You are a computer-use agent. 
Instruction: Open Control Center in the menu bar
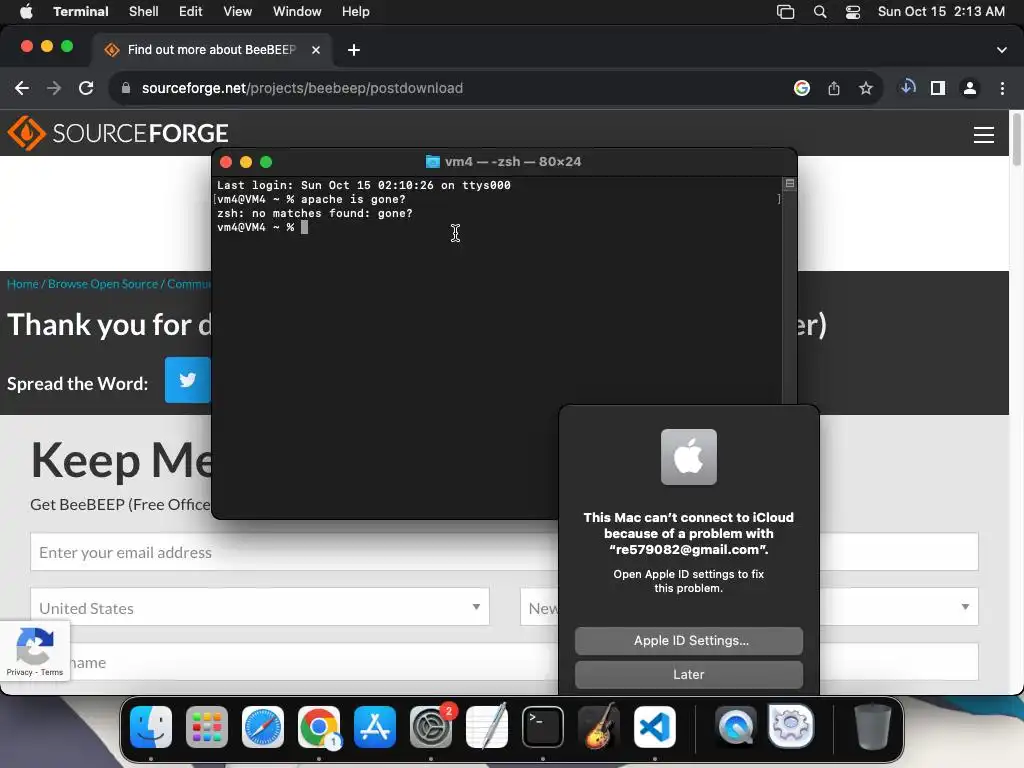point(852,11)
